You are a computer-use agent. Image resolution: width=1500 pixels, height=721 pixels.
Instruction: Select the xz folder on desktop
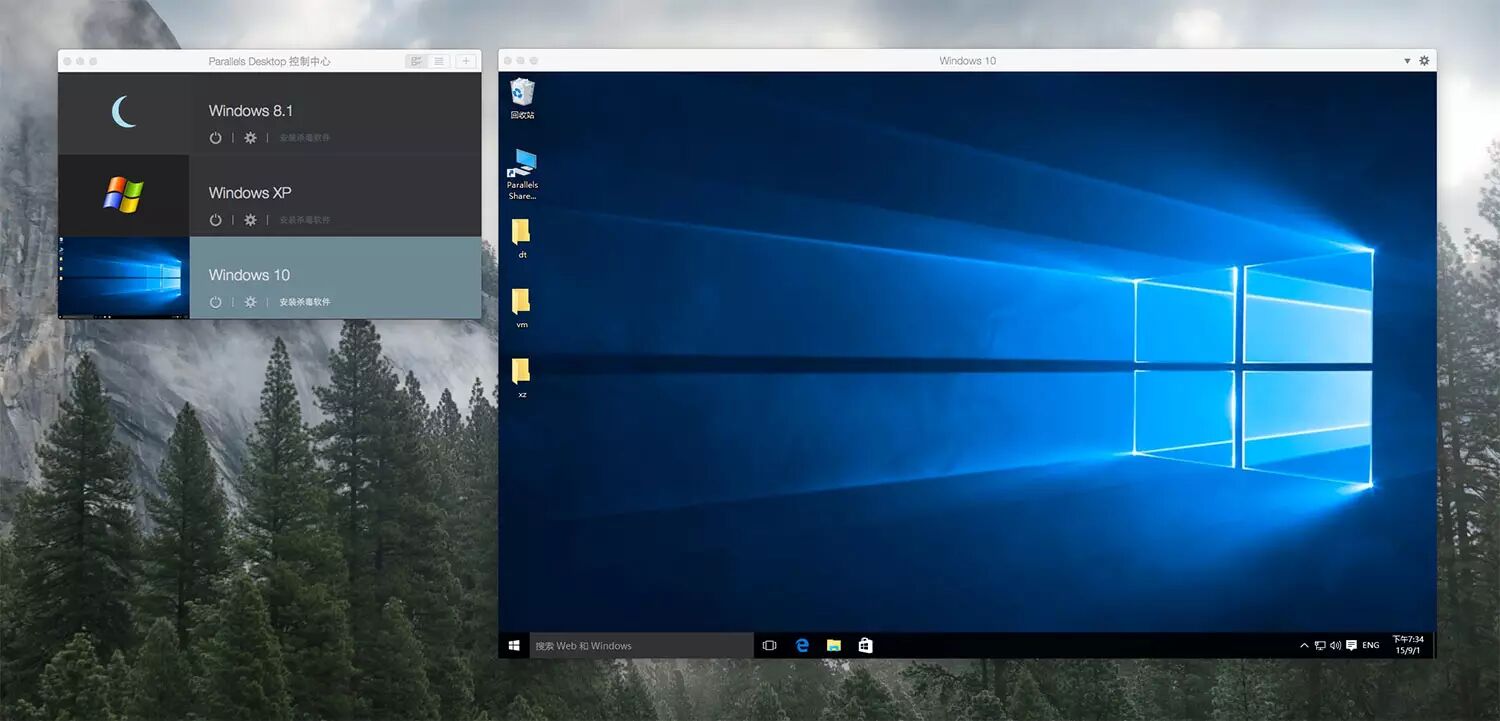[522, 378]
